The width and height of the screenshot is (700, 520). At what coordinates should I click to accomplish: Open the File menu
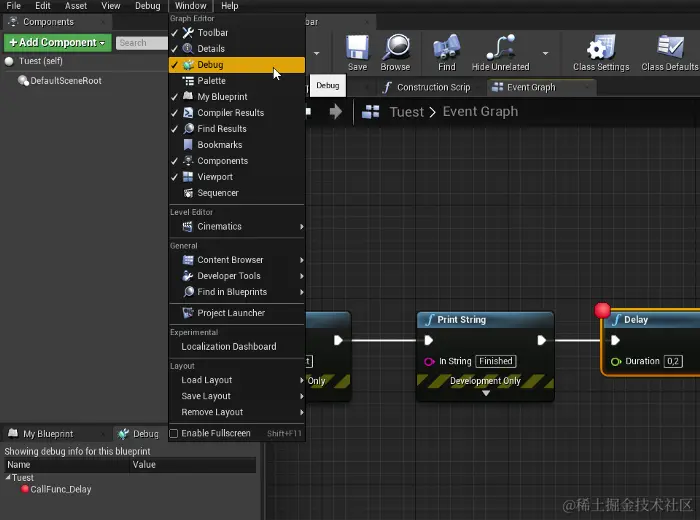click(x=13, y=6)
